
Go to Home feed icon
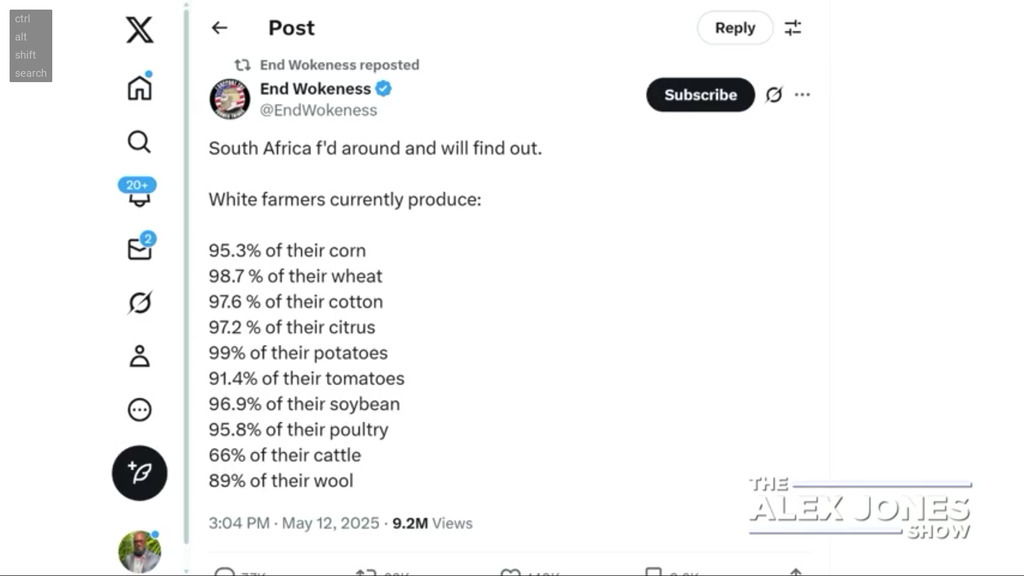[x=140, y=88]
